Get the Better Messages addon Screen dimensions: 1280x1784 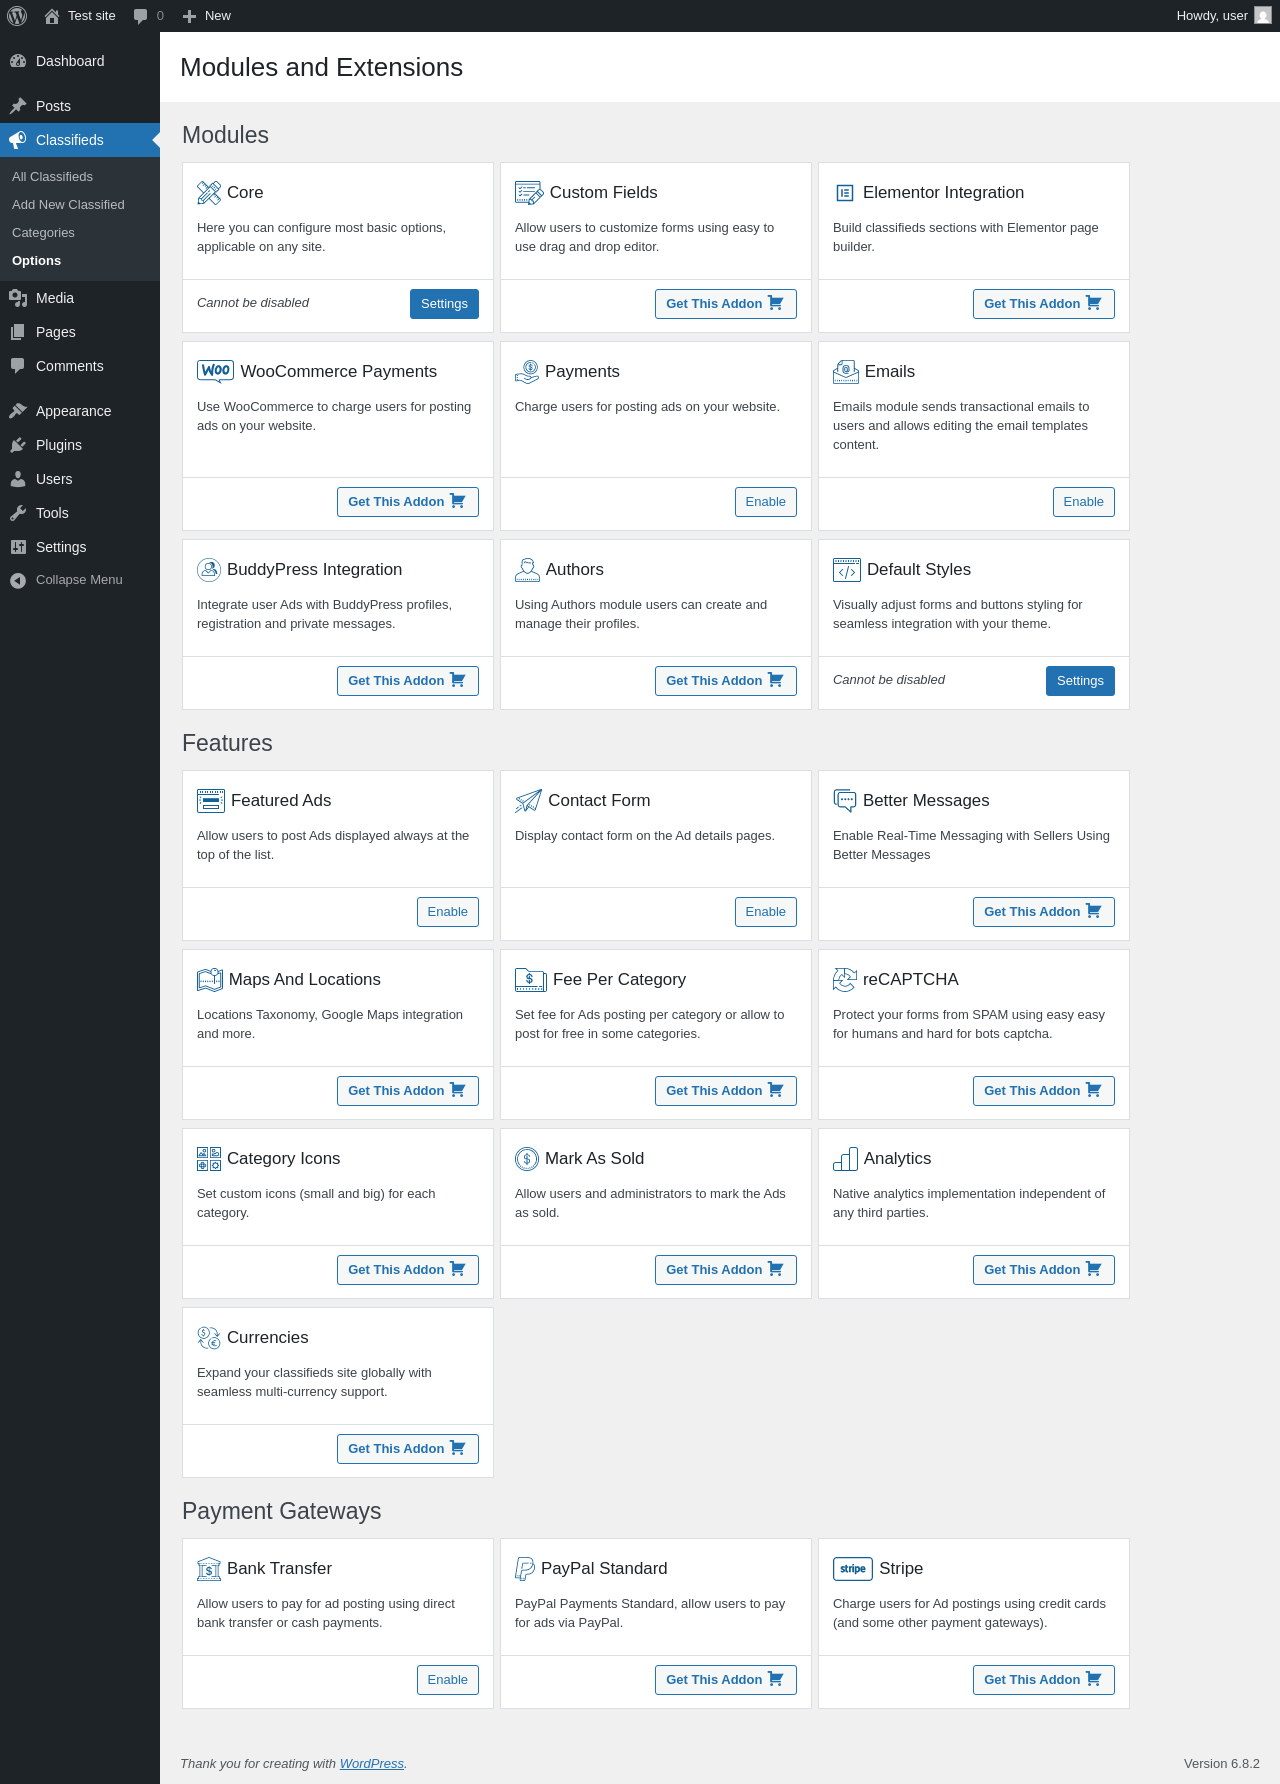[x=1044, y=912]
